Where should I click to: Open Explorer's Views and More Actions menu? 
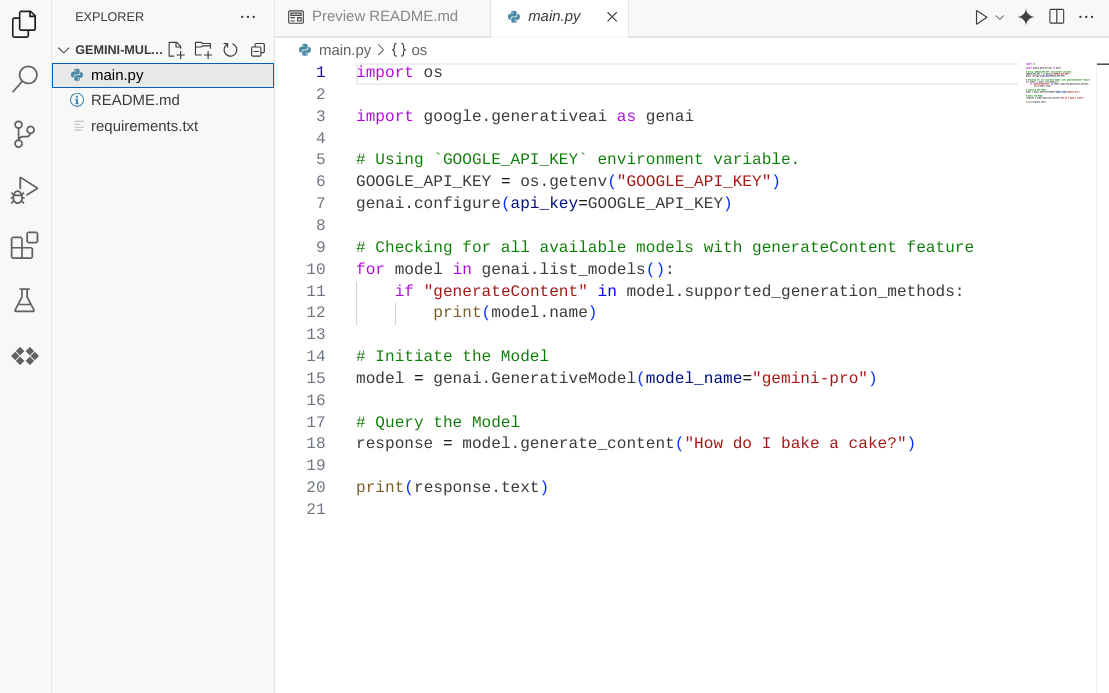248,16
